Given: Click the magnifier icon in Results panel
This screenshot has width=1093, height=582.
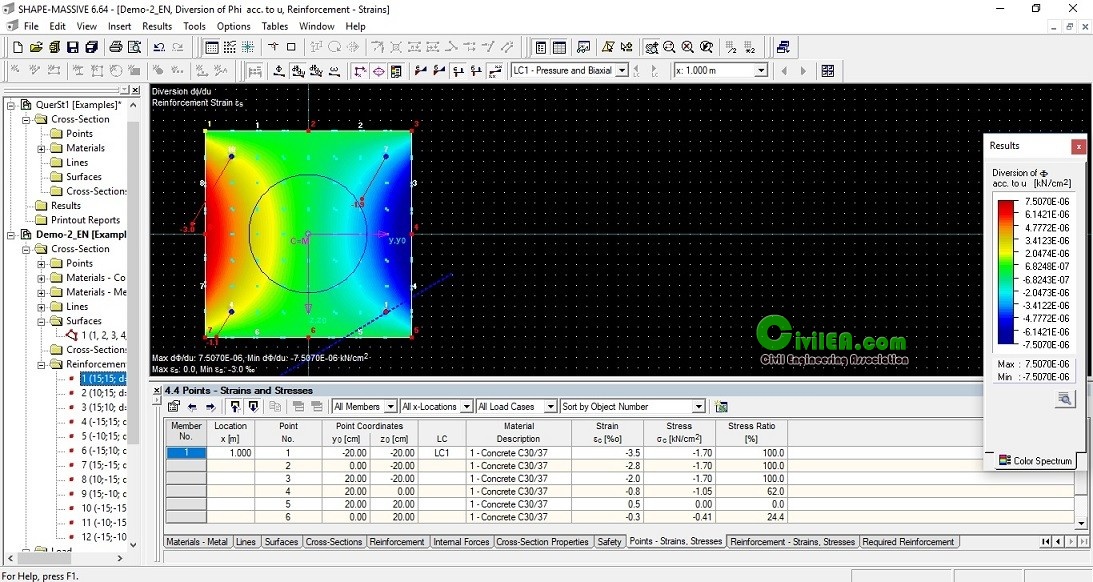Looking at the screenshot, I should point(1065,399).
